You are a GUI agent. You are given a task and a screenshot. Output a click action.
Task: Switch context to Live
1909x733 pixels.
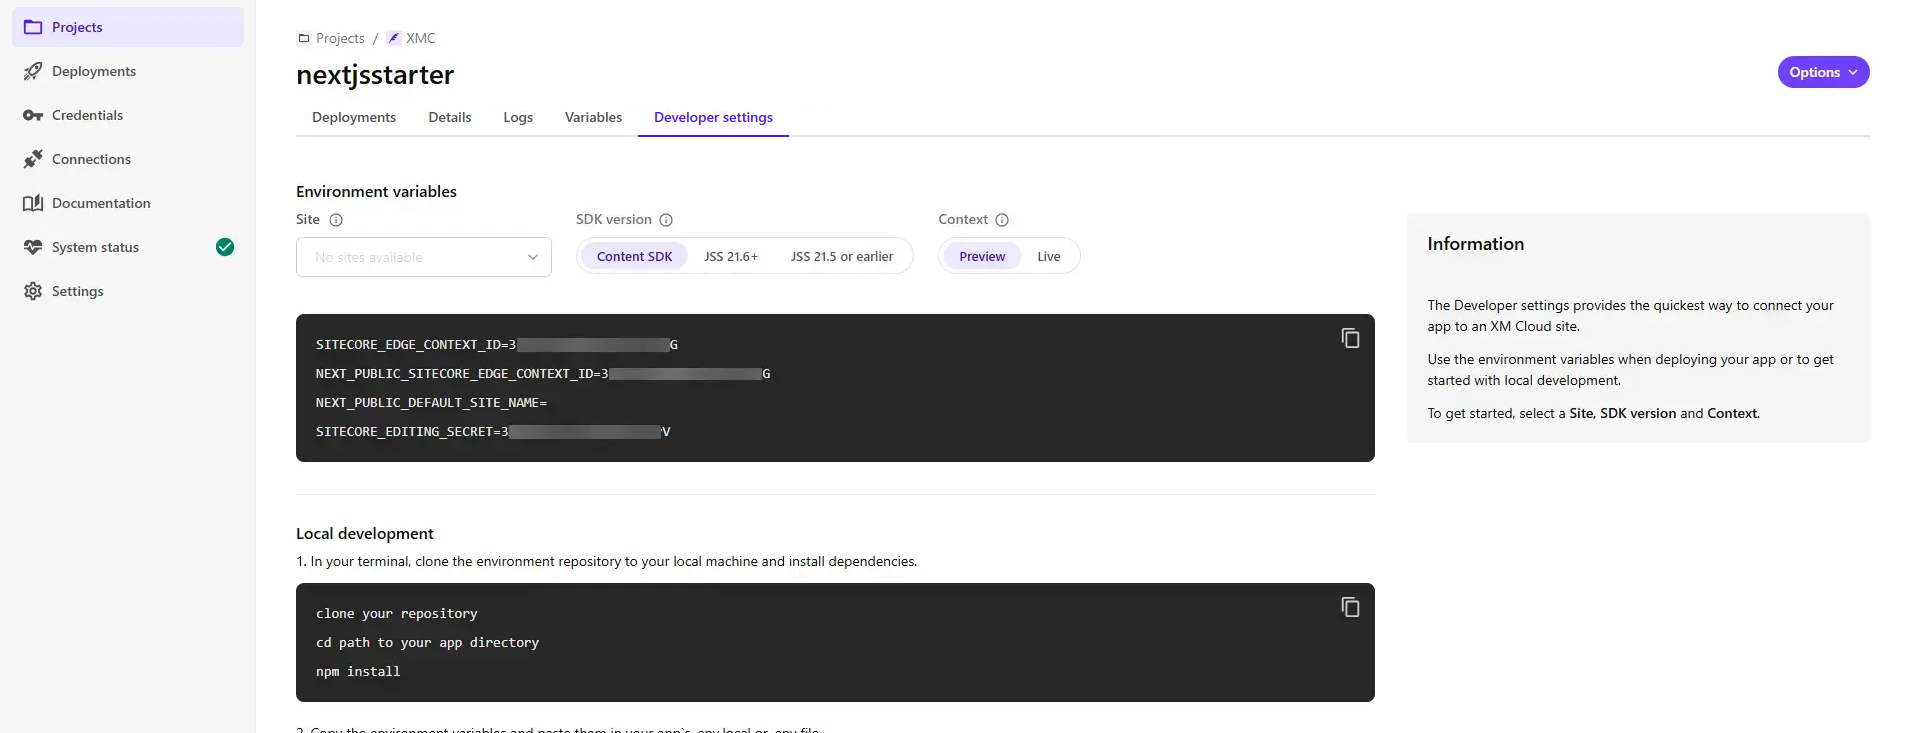(x=1048, y=256)
